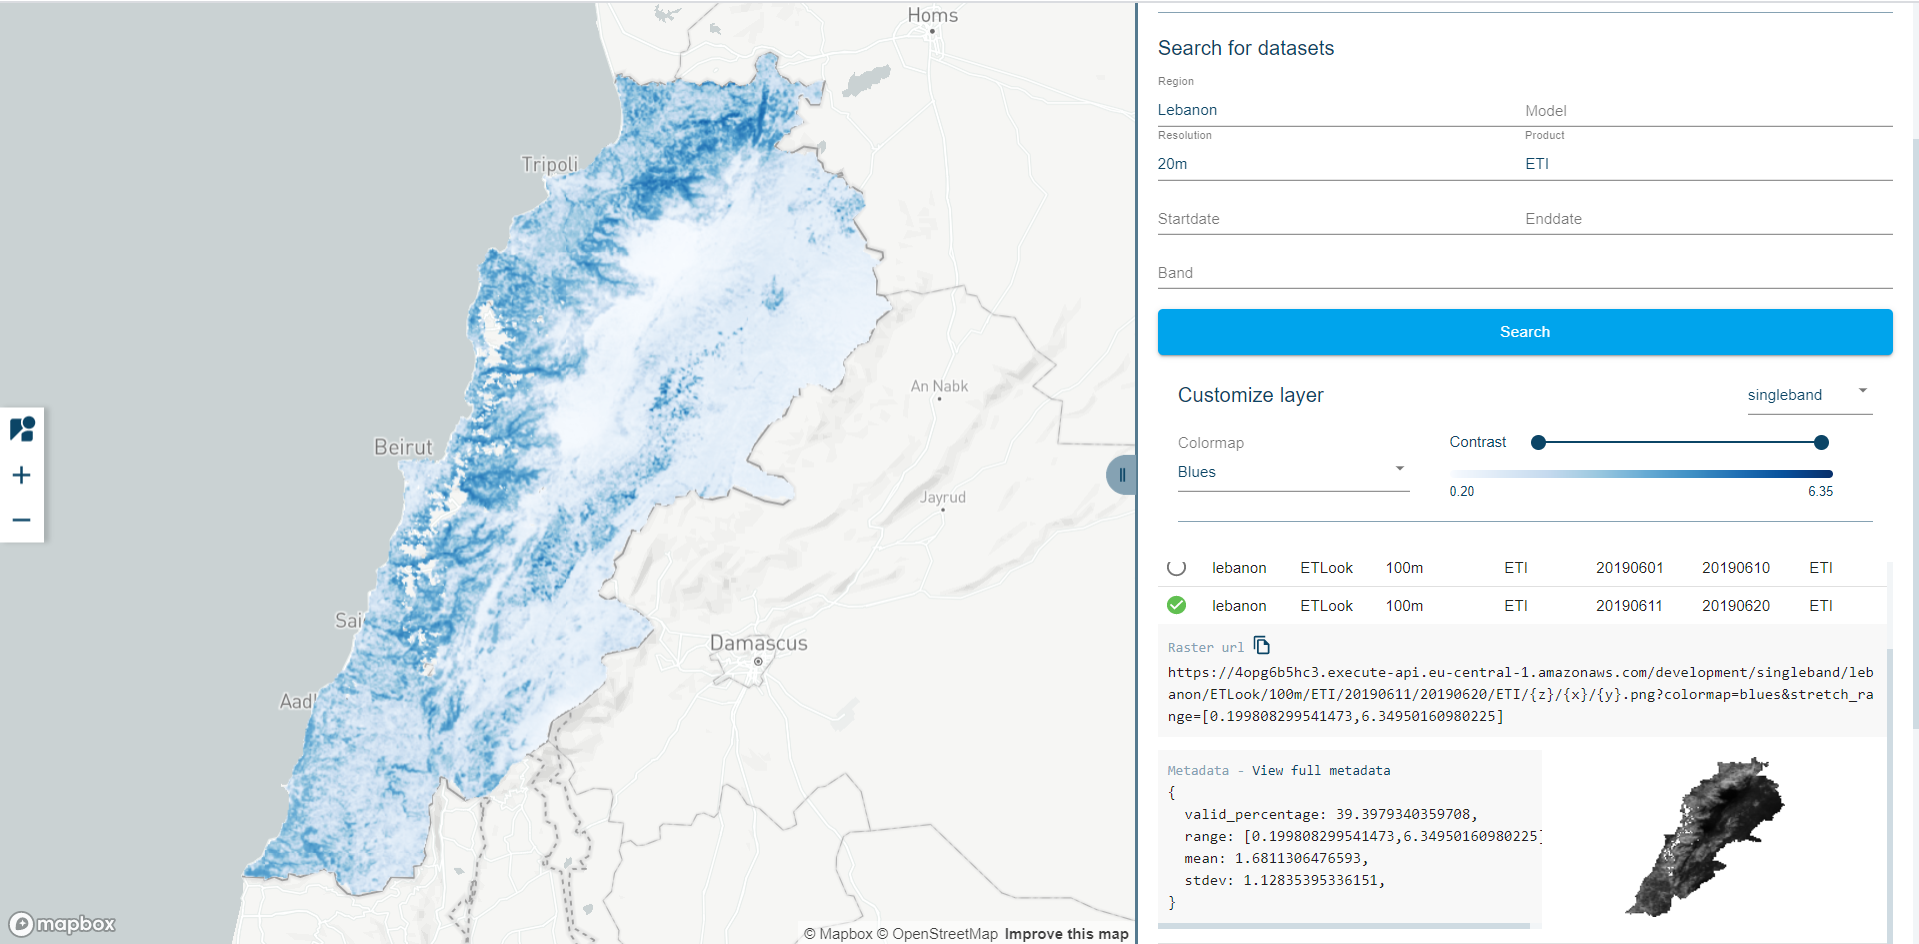Viewport: 1919px width, 944px height.
Task: Click the 6.35 contrast maximum value
Action: pos(1820,491)
